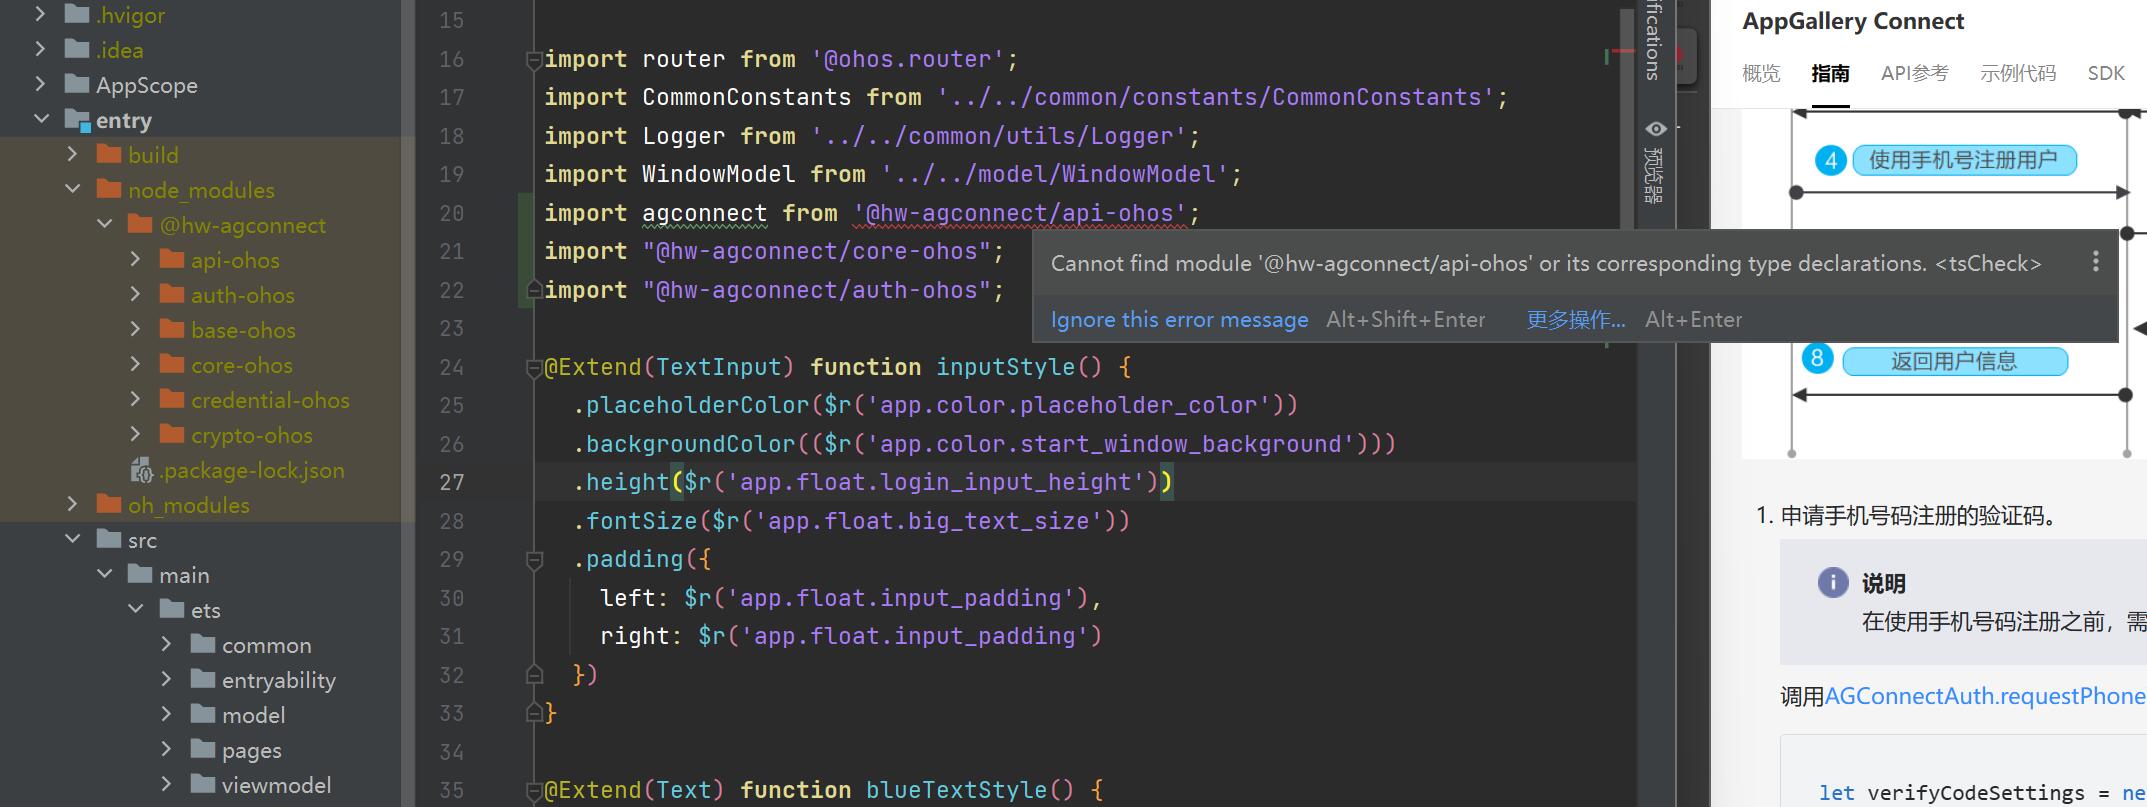
Task: Expand the base-ohos folder chevron
Action: coord(136,329)
